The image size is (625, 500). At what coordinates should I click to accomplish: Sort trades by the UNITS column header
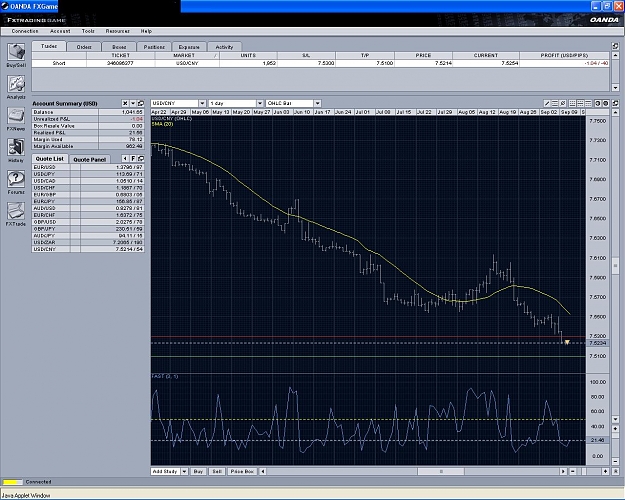coord(248,55)
